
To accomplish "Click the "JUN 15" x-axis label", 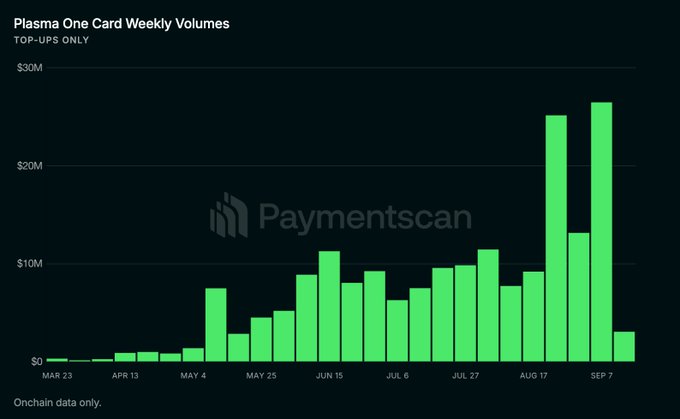I will pos(329,376).
